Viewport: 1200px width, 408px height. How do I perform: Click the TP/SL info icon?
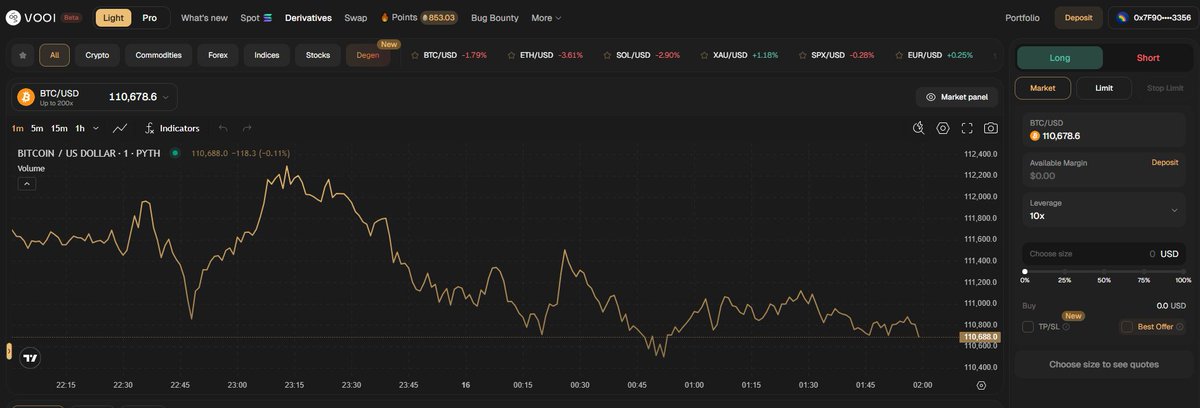1066,327
